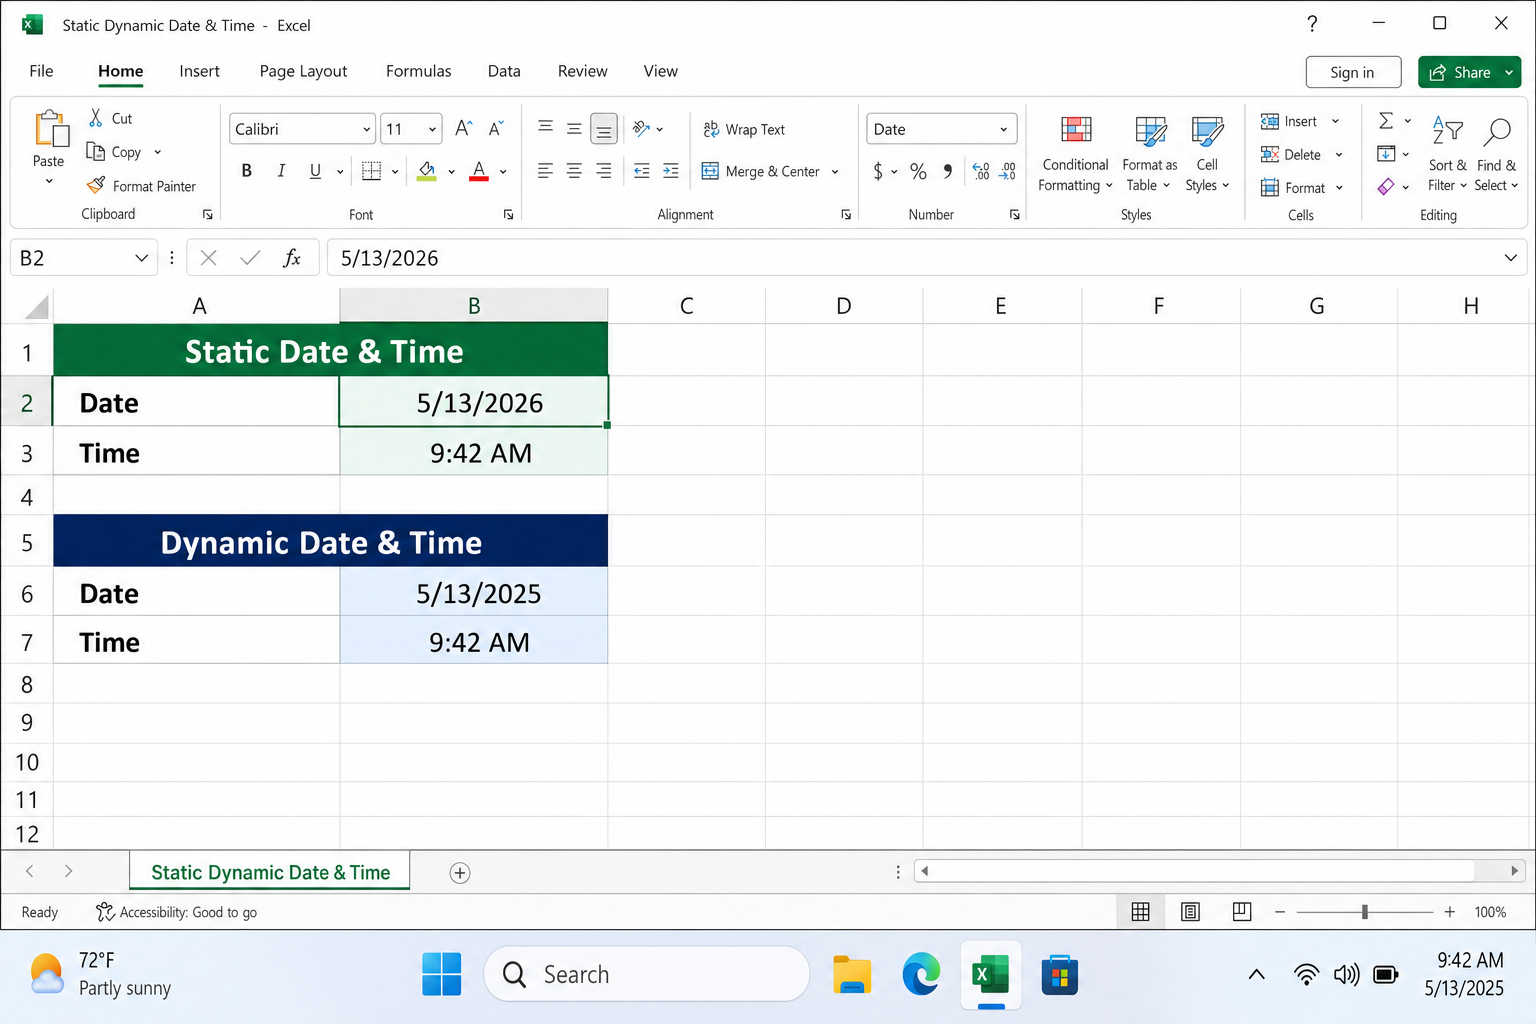This screenshot has height=1024, width=1536.
Task: Switch to the Insert tab
Action: [x=199, y=71]
